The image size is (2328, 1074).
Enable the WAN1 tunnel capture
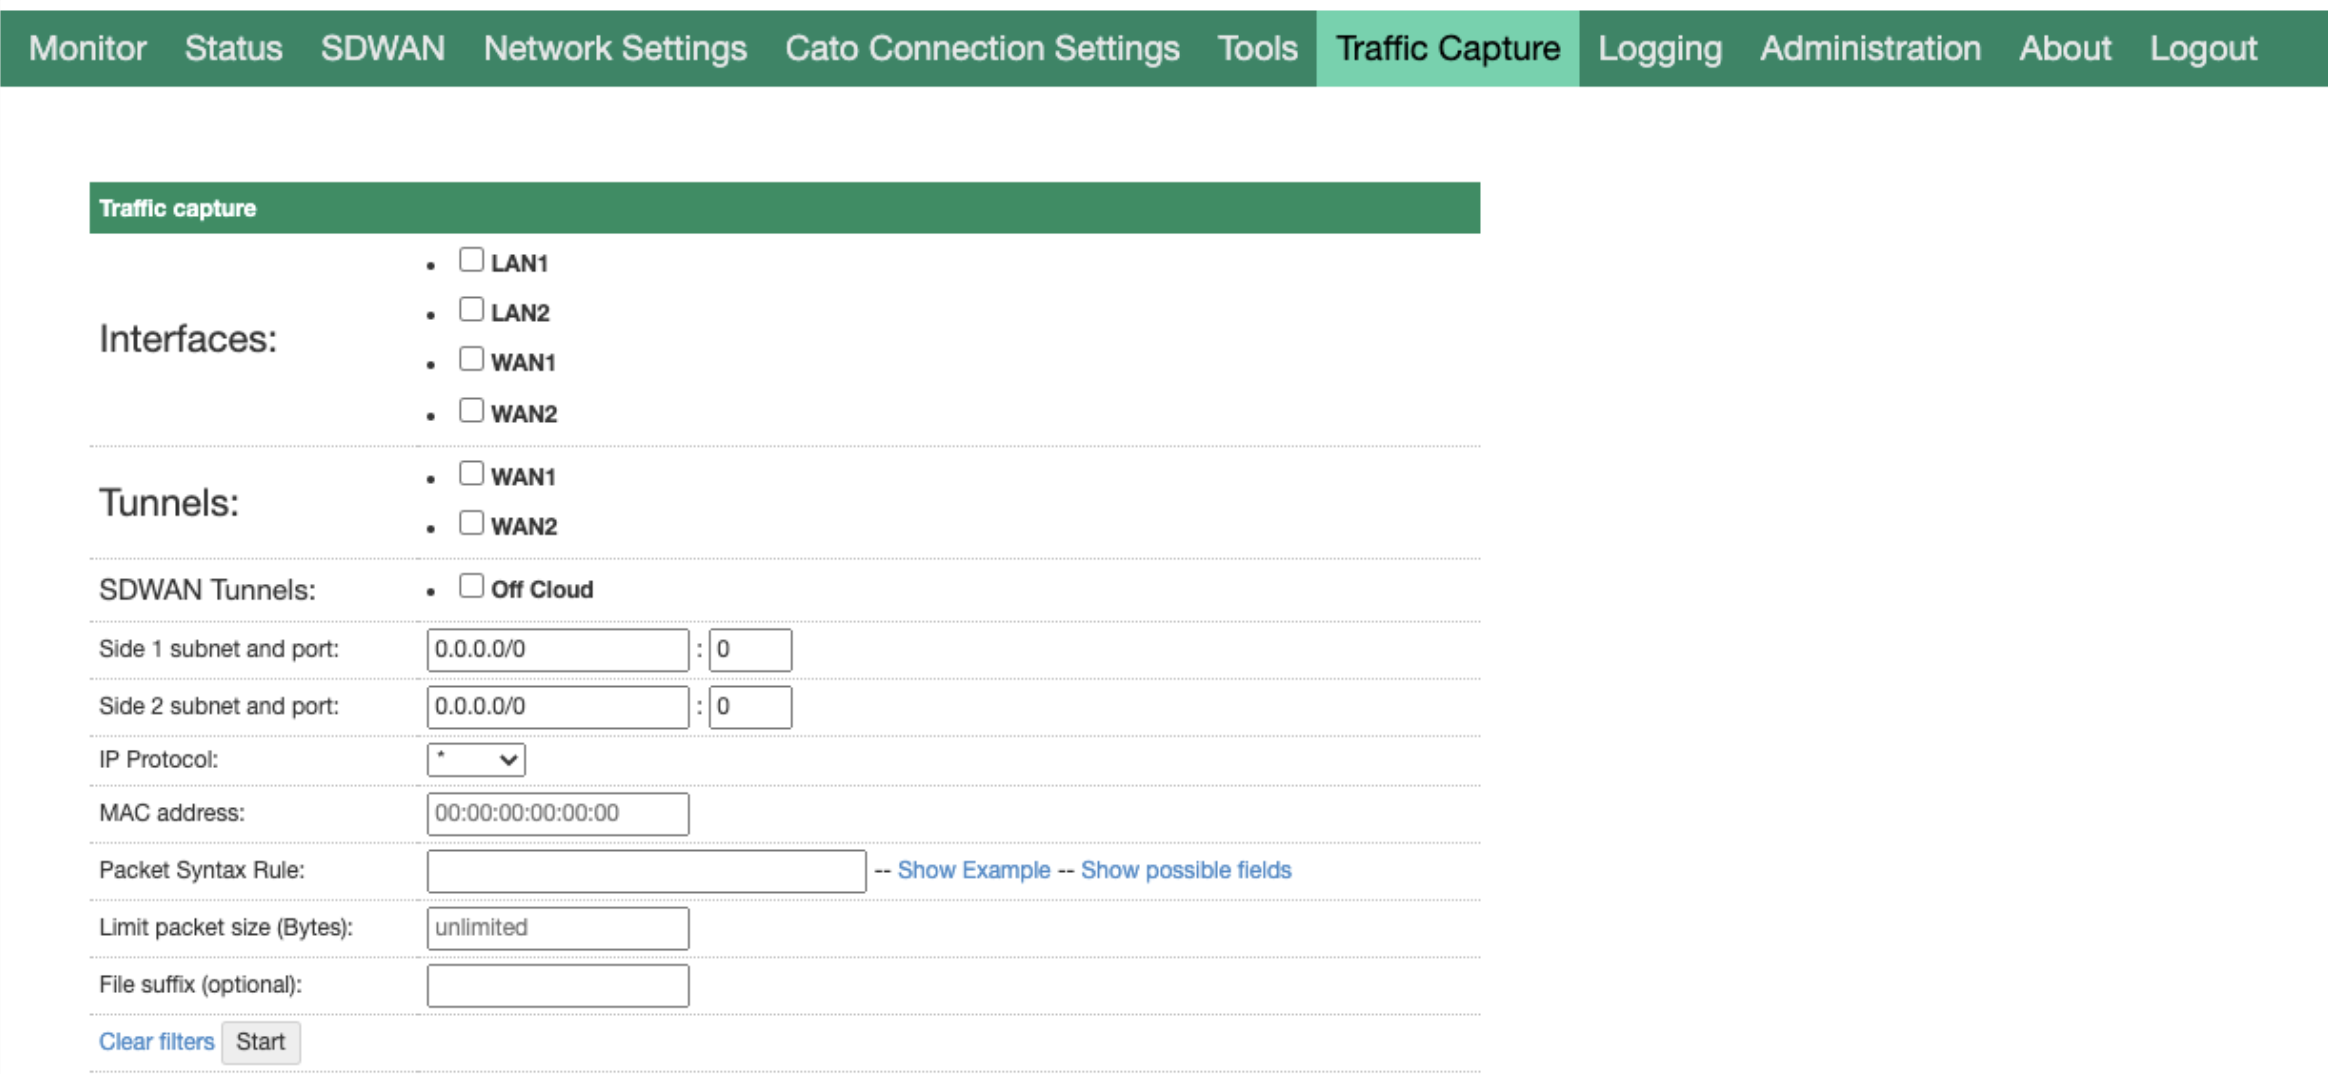pos(471,472)
